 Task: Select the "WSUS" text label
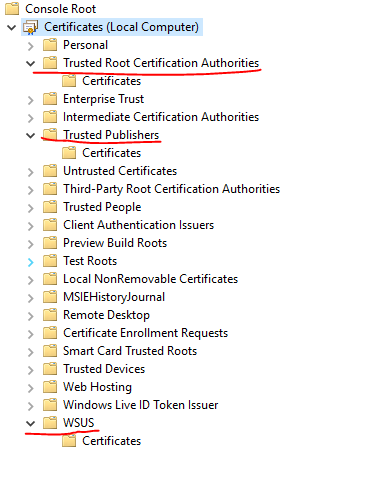[79, 423]
